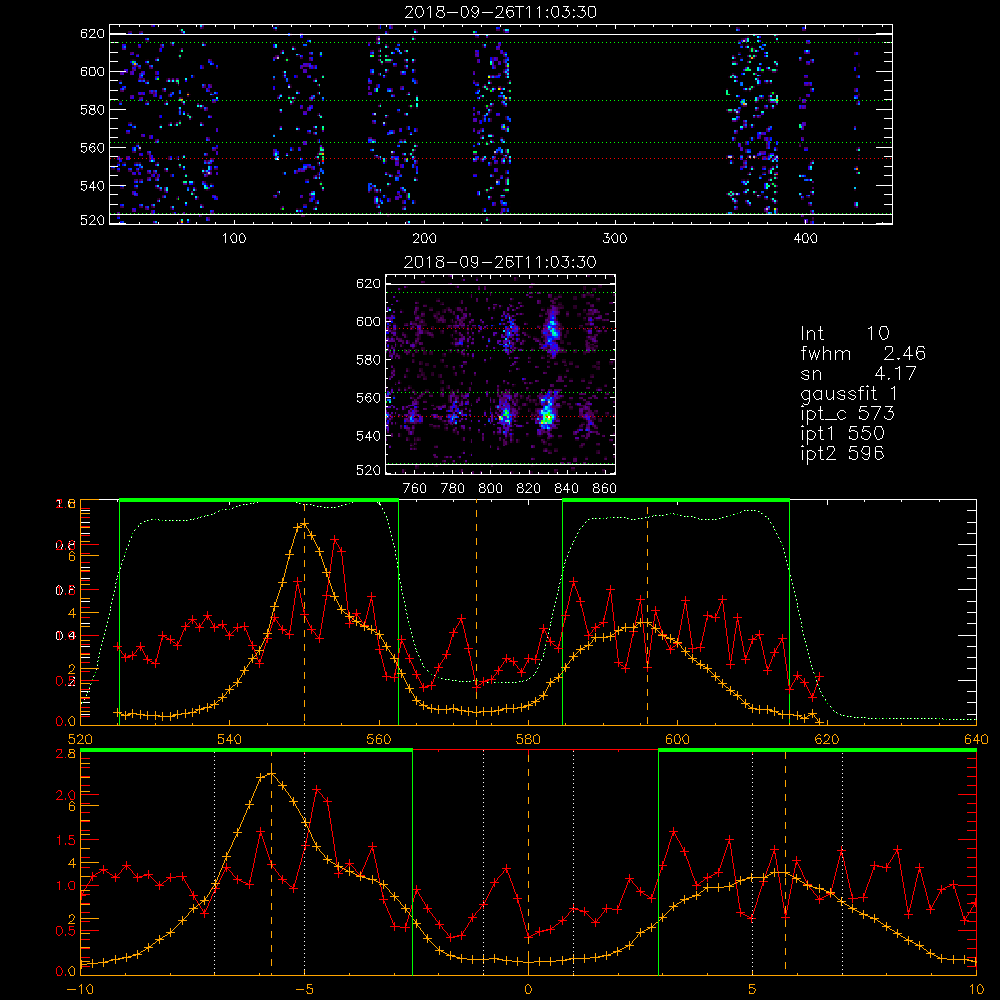Click x-axis label 100 on top plot
The height and width of the screenshot is (1000, 1000).
234,239
